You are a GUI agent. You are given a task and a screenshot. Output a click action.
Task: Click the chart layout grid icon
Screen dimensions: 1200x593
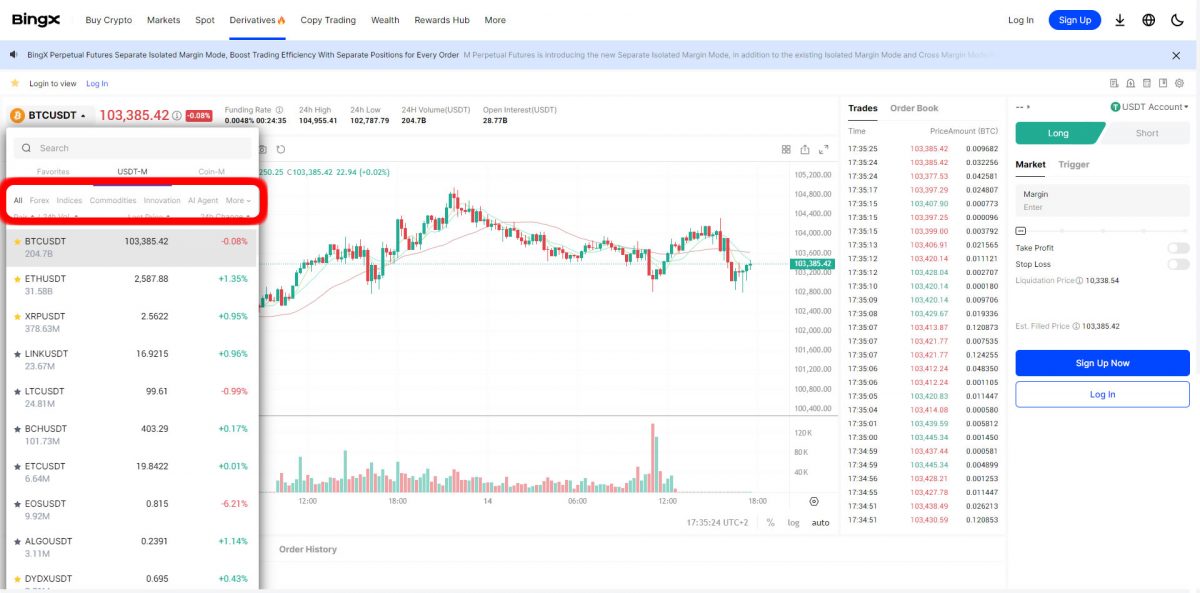click(x=786, y=149)
